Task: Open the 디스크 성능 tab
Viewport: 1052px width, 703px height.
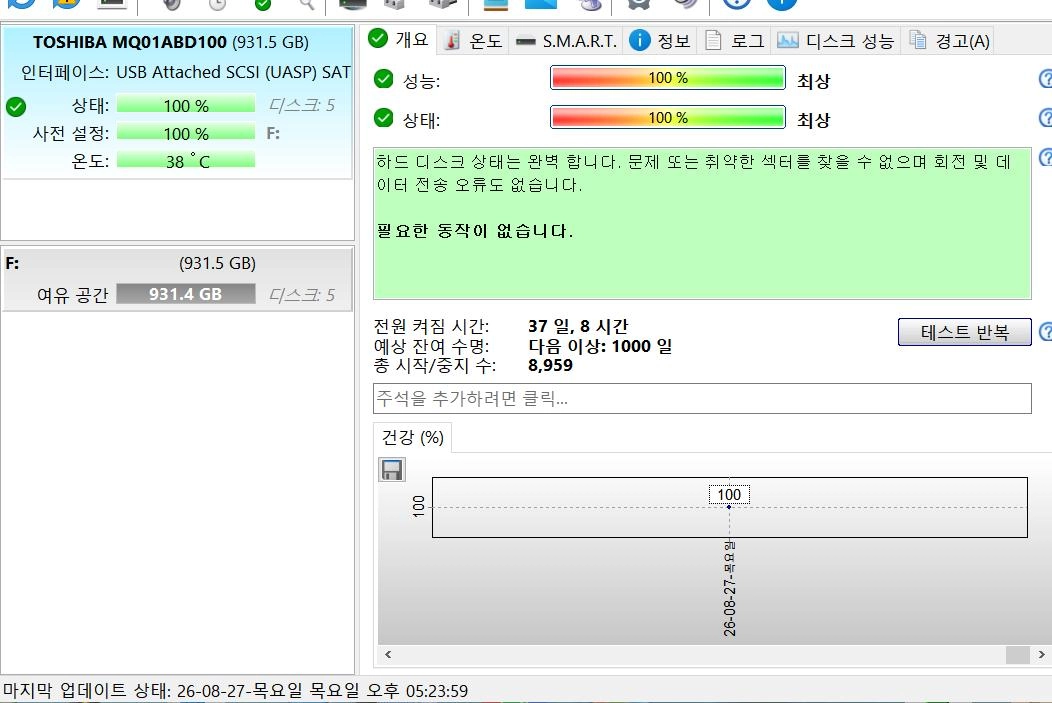Action: tap(835, 41)
